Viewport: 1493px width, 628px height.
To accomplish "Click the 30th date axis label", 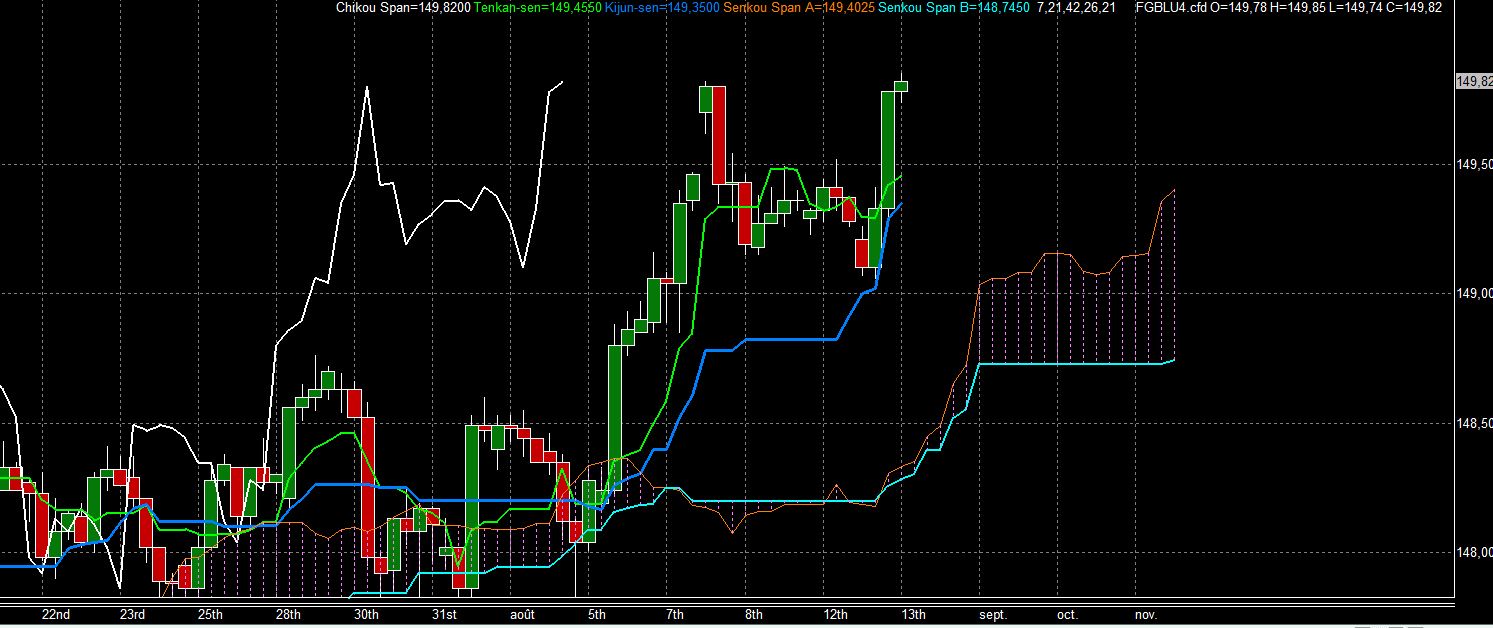I will point(367,614).
